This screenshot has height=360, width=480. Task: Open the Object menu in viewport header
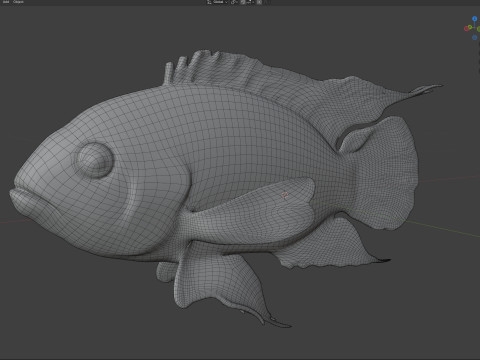pos(18,2)
